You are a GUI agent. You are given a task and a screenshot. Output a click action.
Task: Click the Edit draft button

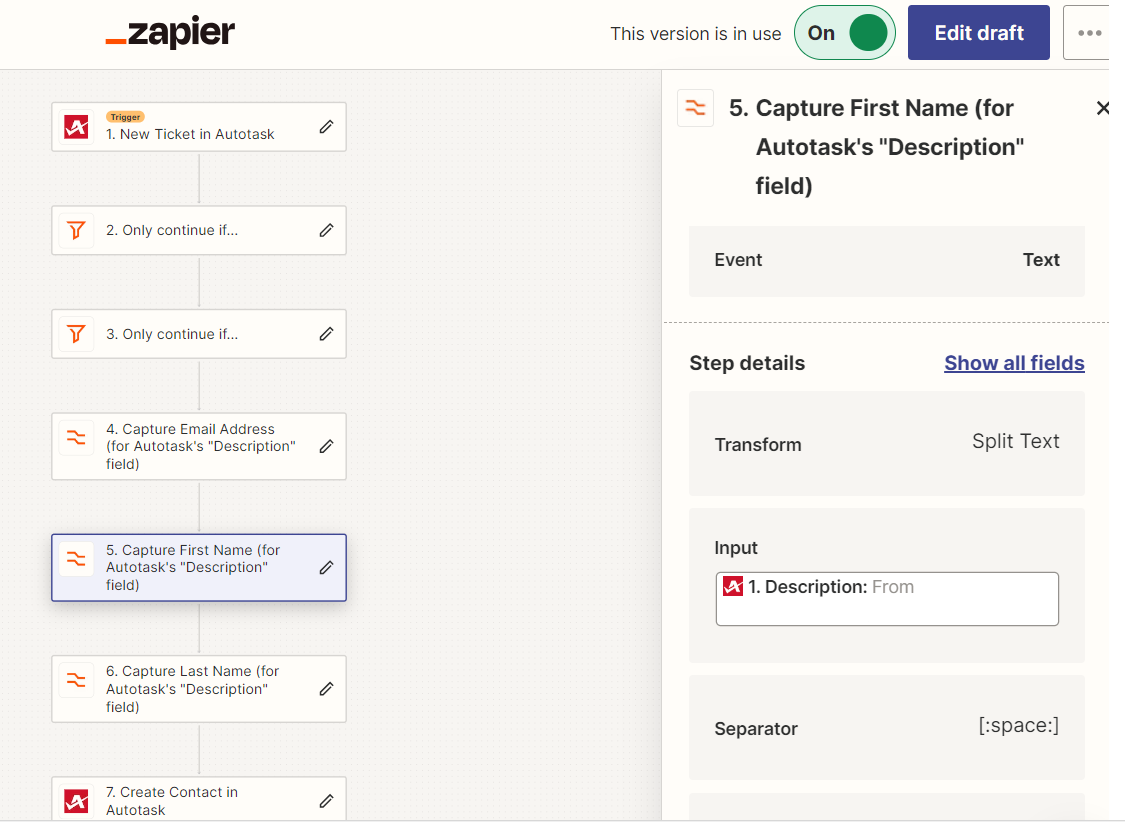[x=979, y=33]
